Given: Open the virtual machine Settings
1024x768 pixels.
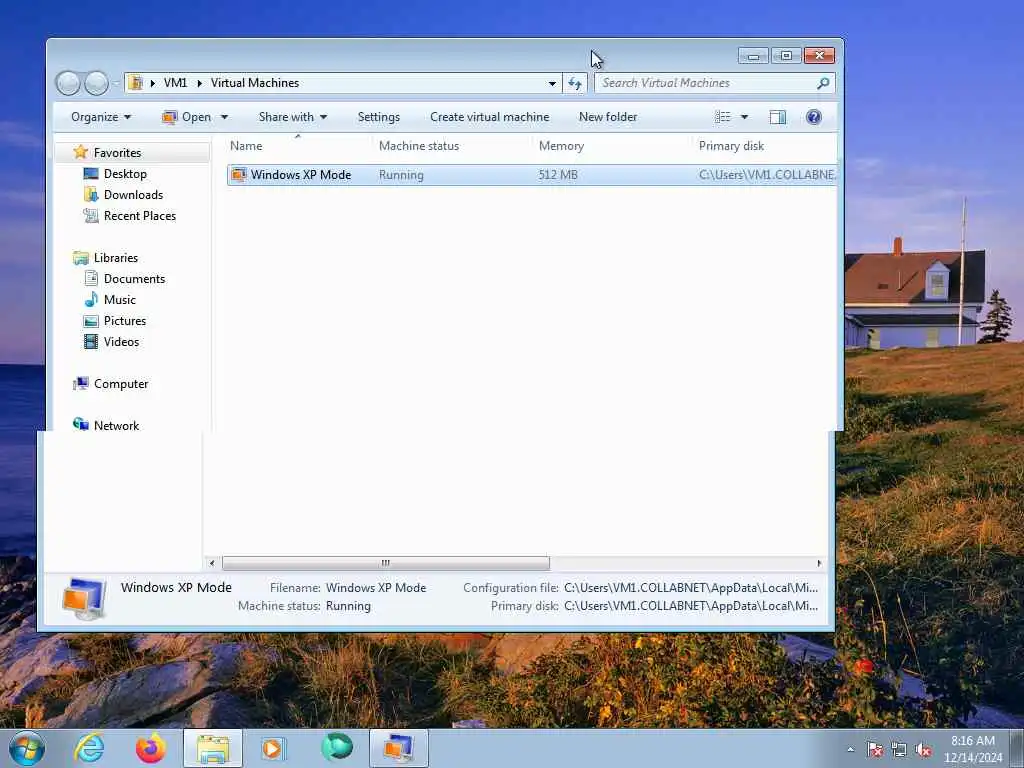Looking at the screenshot, I should [379, 117].
